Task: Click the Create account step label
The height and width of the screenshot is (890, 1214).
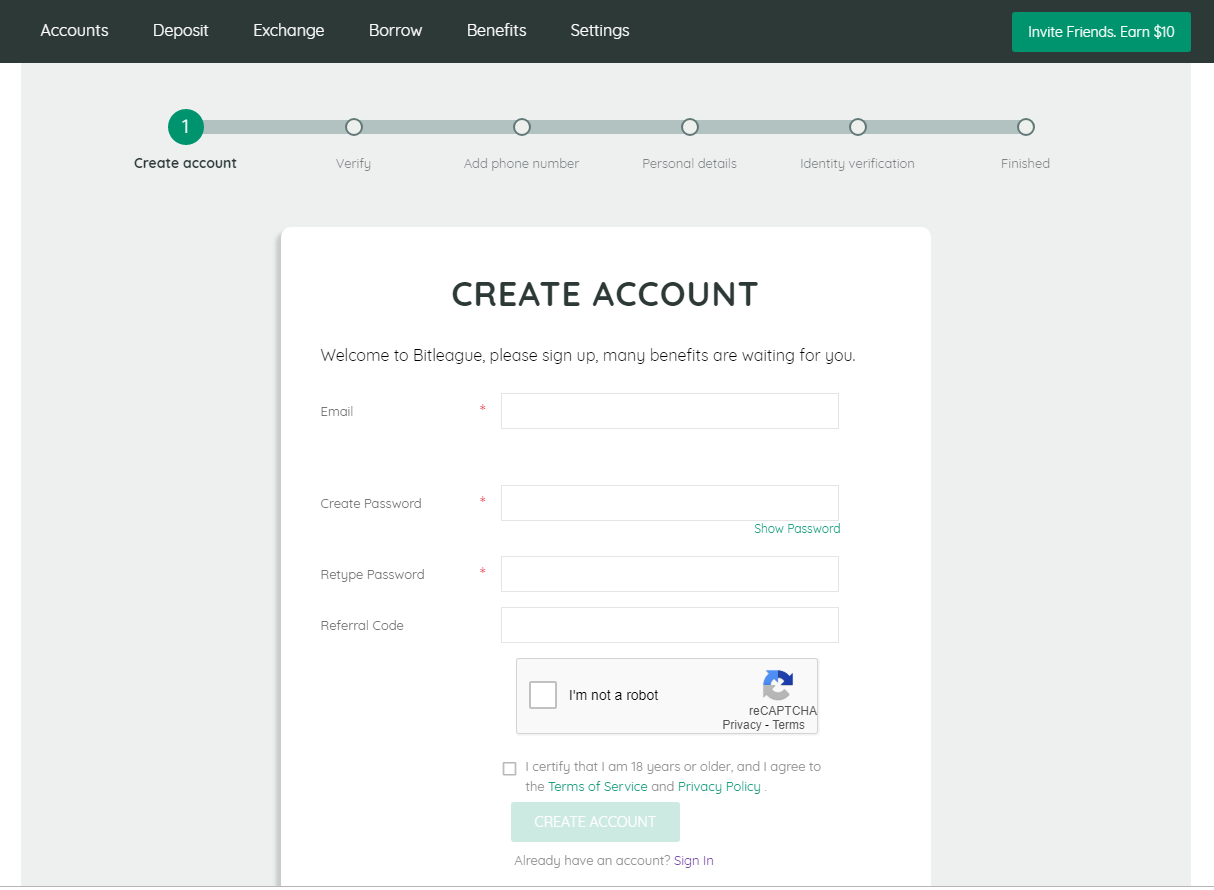Action: pos(185,163)
